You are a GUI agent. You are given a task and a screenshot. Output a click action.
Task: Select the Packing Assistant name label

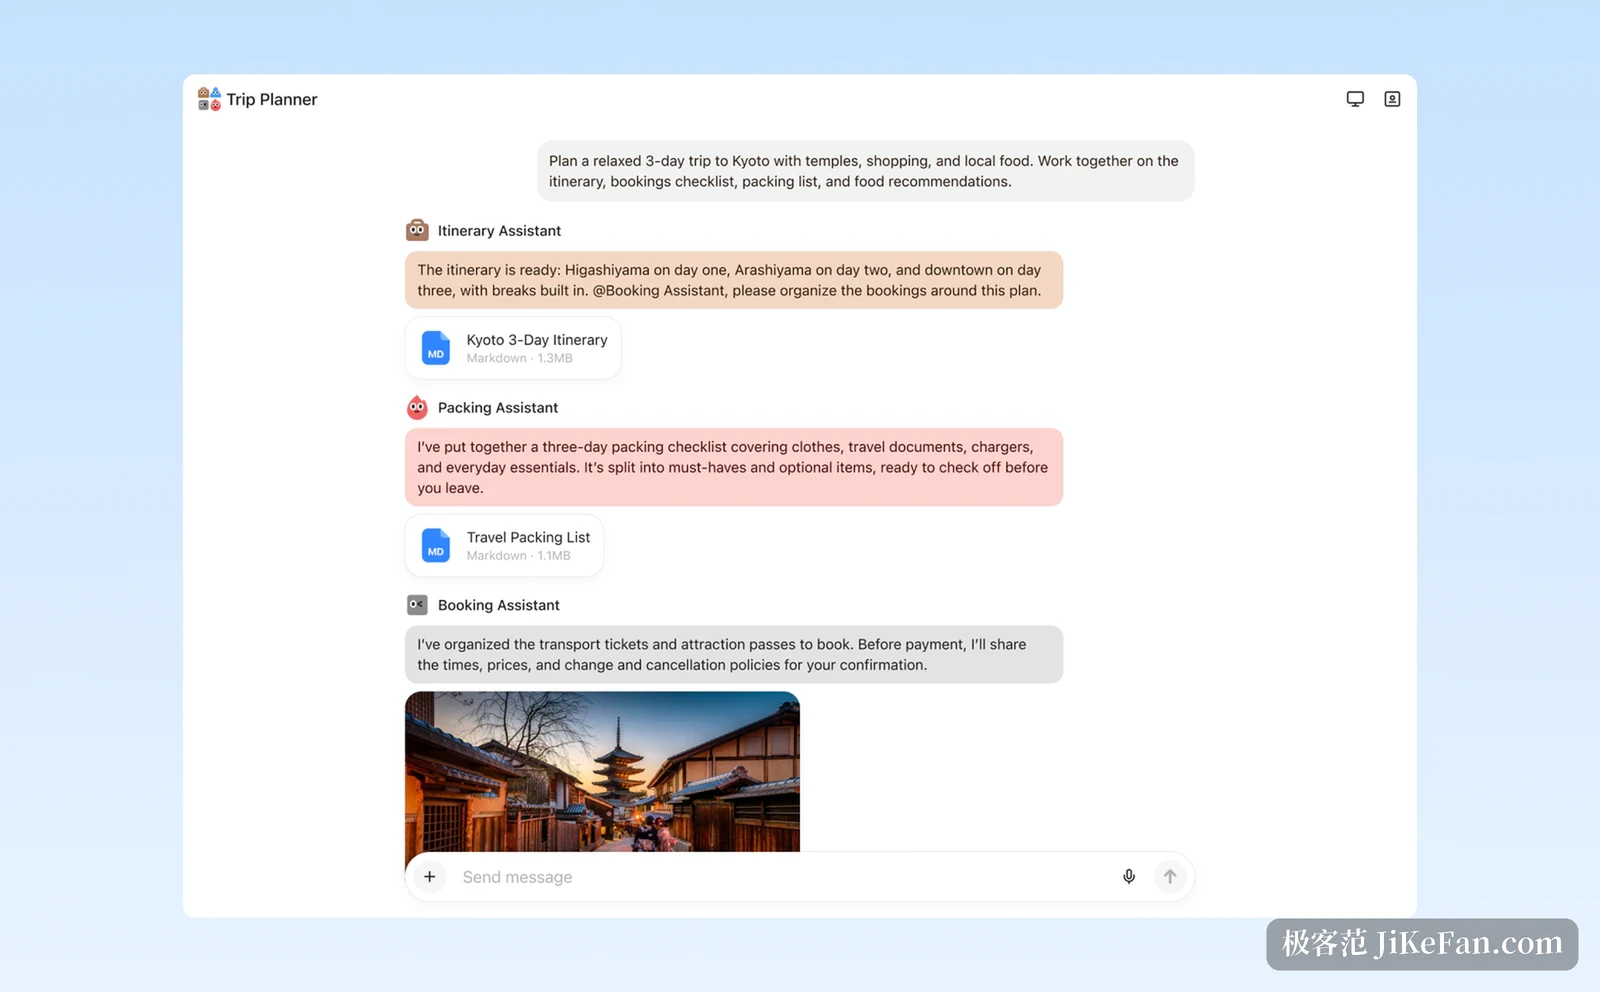click(x=498, y=408)
